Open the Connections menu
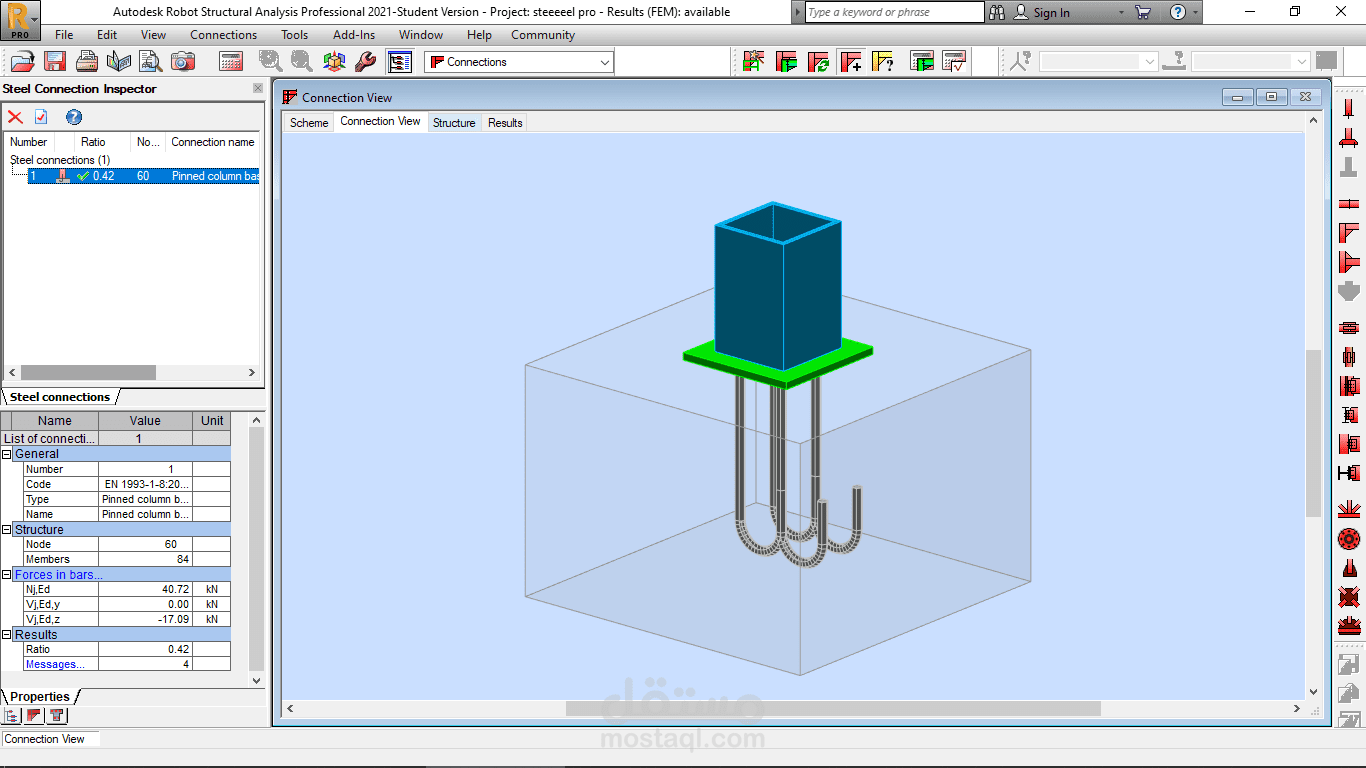The height and width of the screenshot is (768, 1366). point(224,35)
